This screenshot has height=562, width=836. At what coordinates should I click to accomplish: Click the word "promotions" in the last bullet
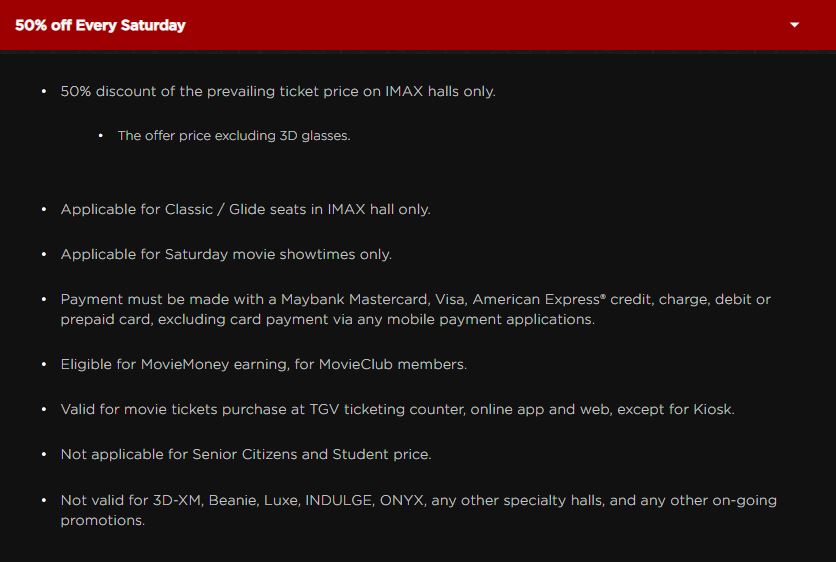coord(102,520)
